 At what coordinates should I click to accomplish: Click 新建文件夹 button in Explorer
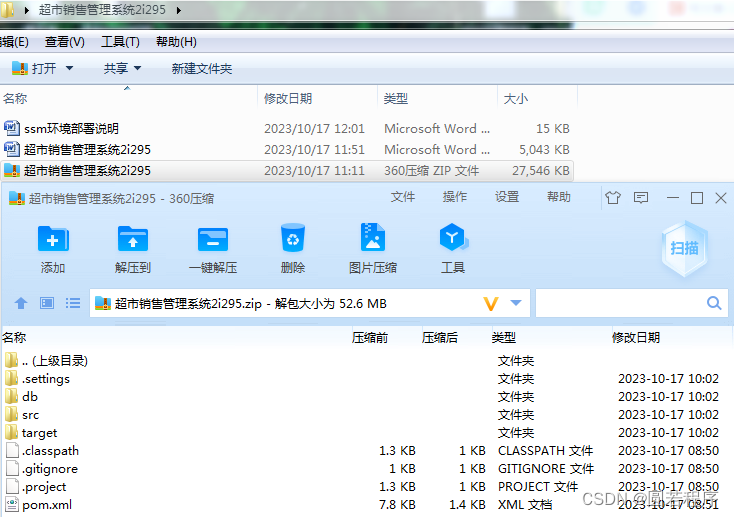click(202, 69)
